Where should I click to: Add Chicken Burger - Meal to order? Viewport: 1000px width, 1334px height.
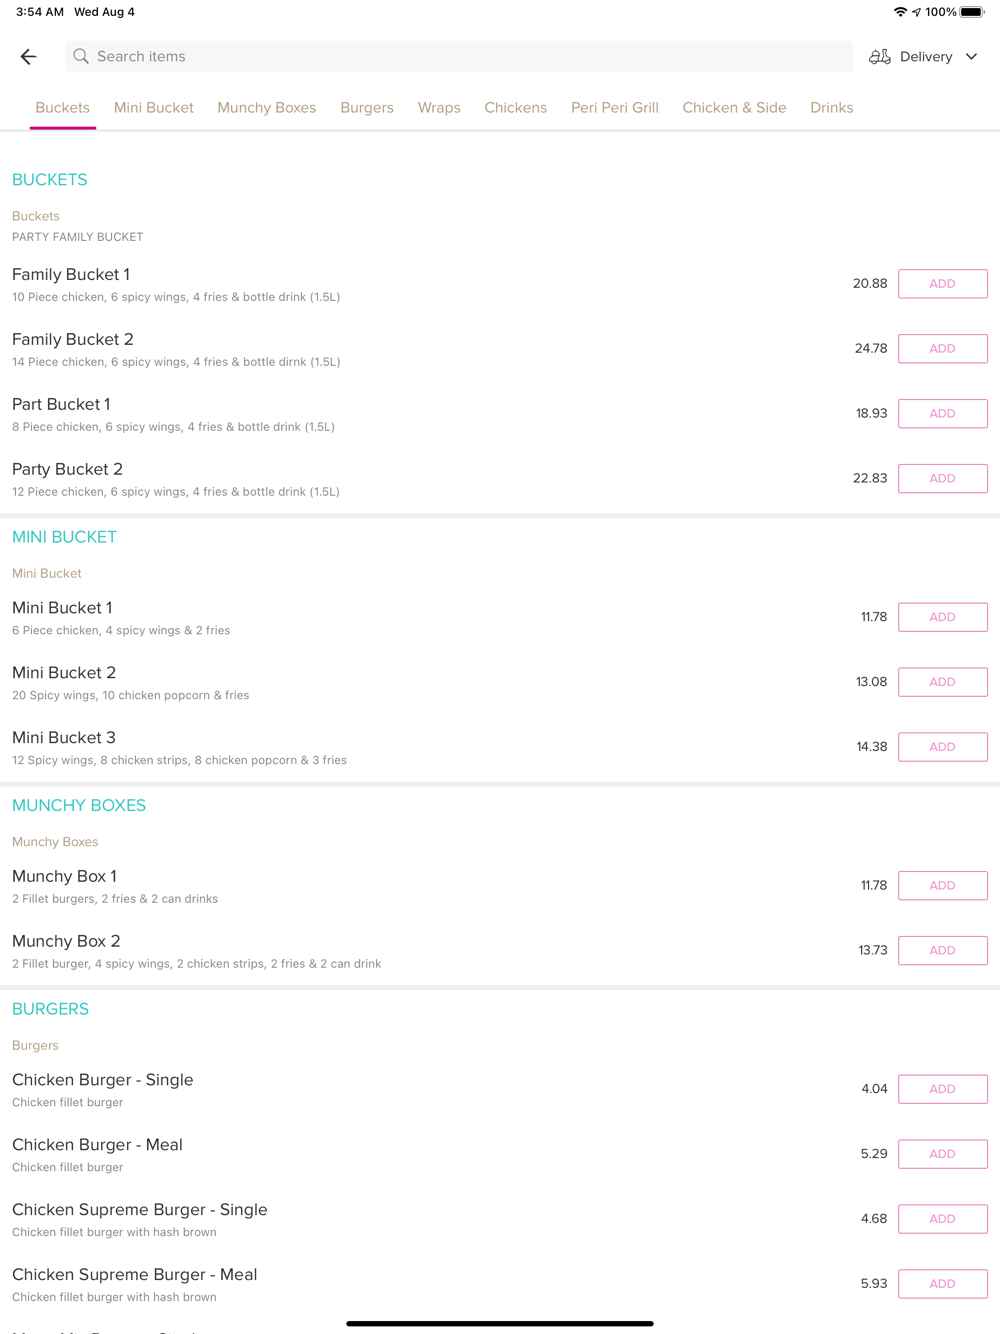click(943, 1154)
